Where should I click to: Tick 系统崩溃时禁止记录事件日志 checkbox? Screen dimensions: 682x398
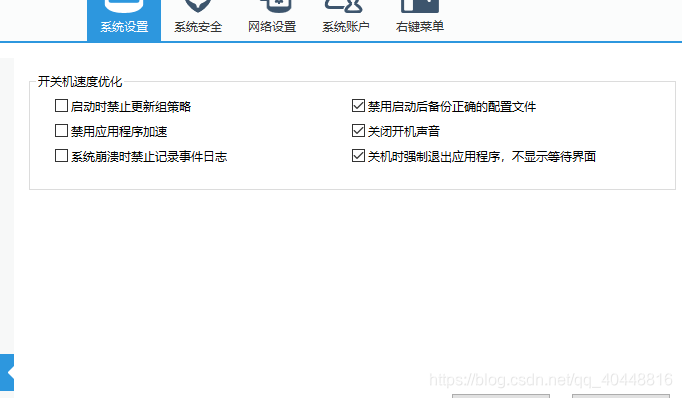tap(61, 156)
